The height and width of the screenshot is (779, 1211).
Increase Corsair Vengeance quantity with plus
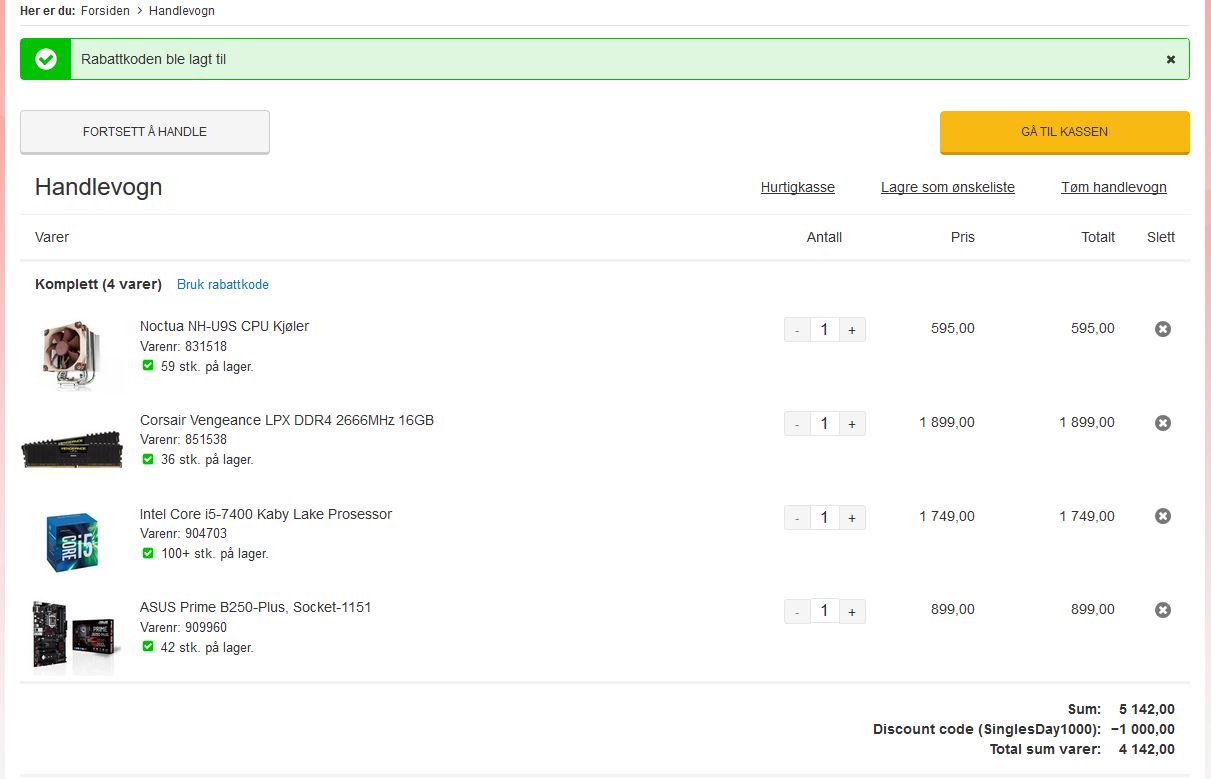852,424
